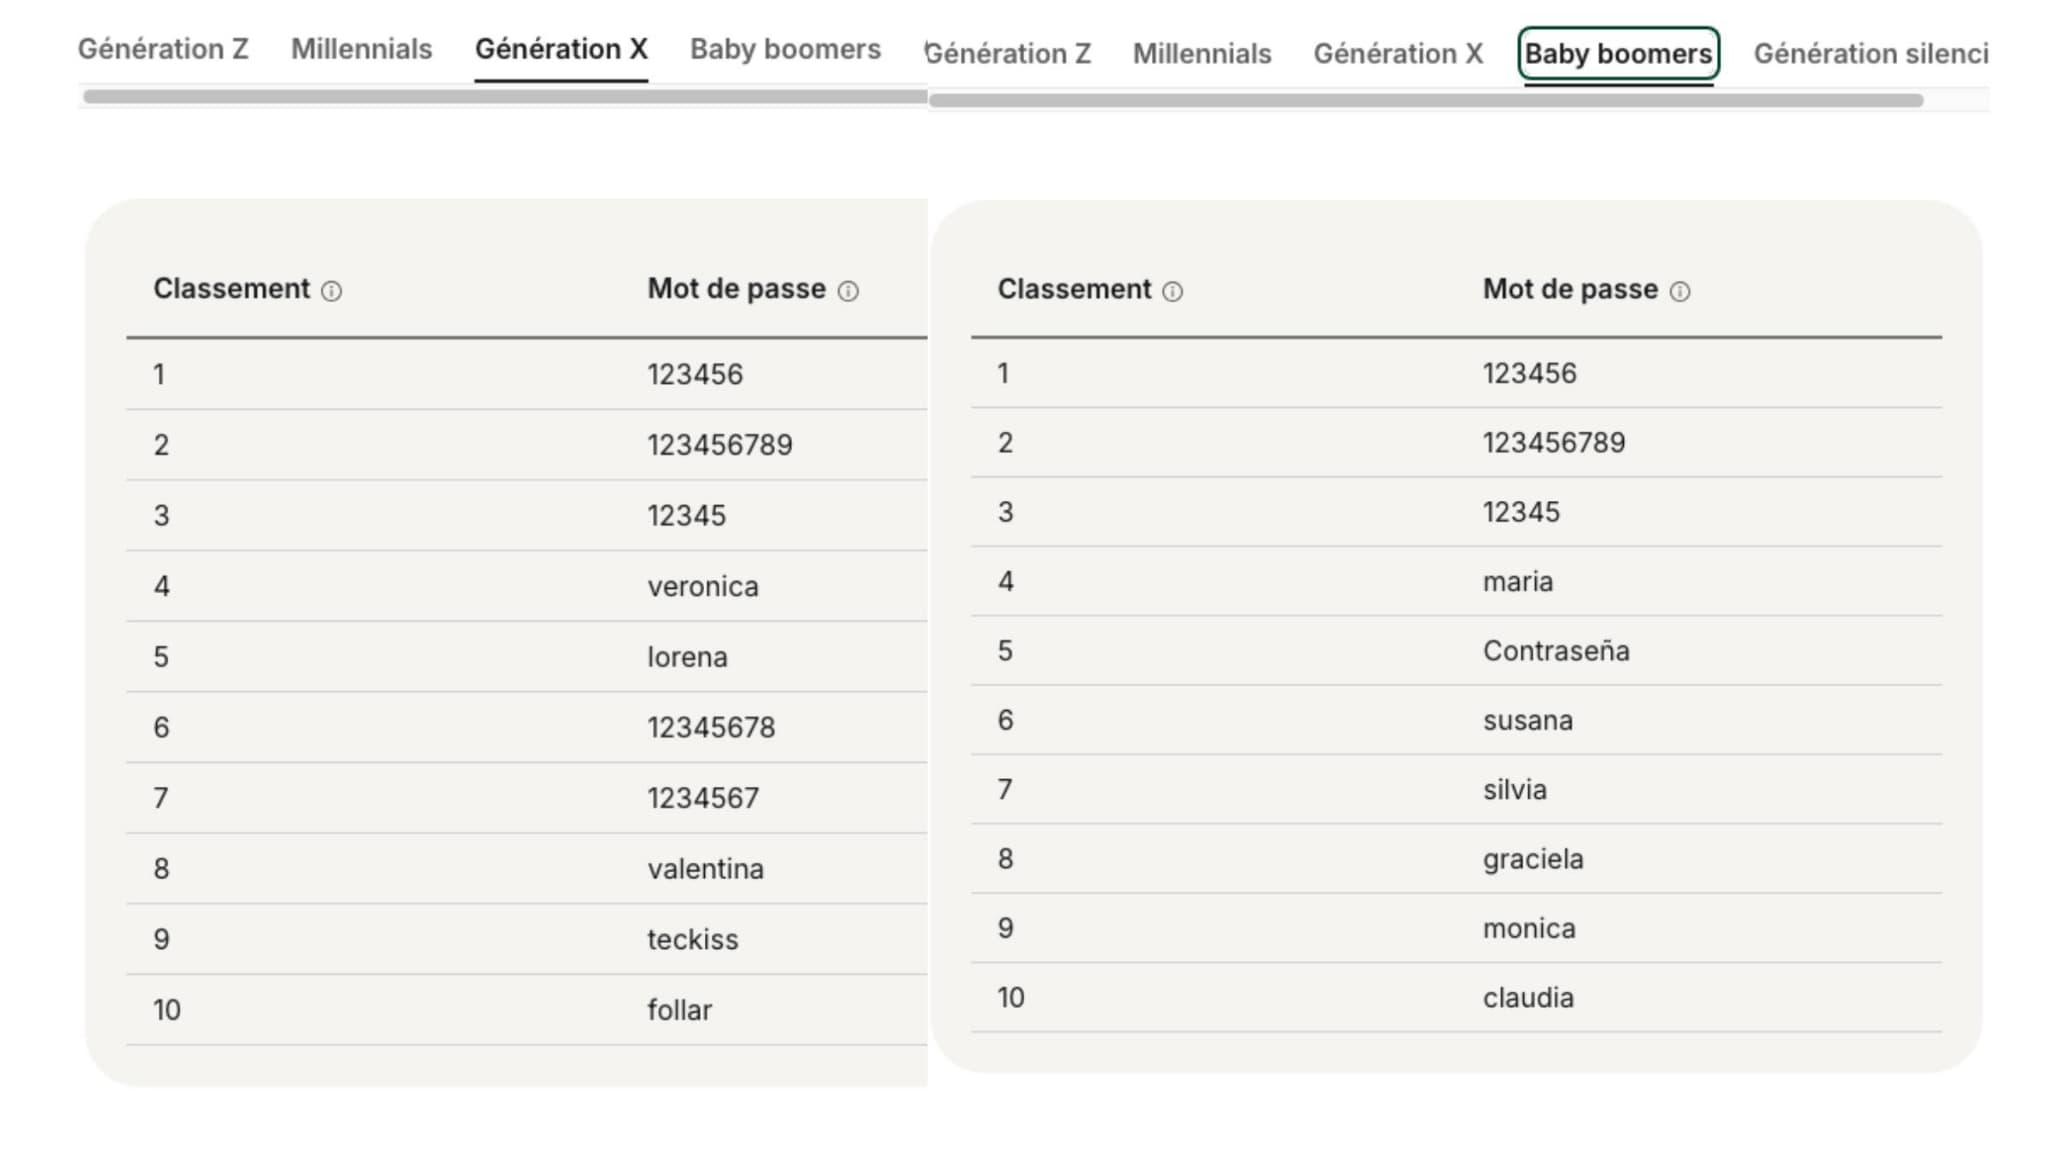Click the info icon next to left Classement header
Screen dimensions: 2048x1152
tap(332, 290)
